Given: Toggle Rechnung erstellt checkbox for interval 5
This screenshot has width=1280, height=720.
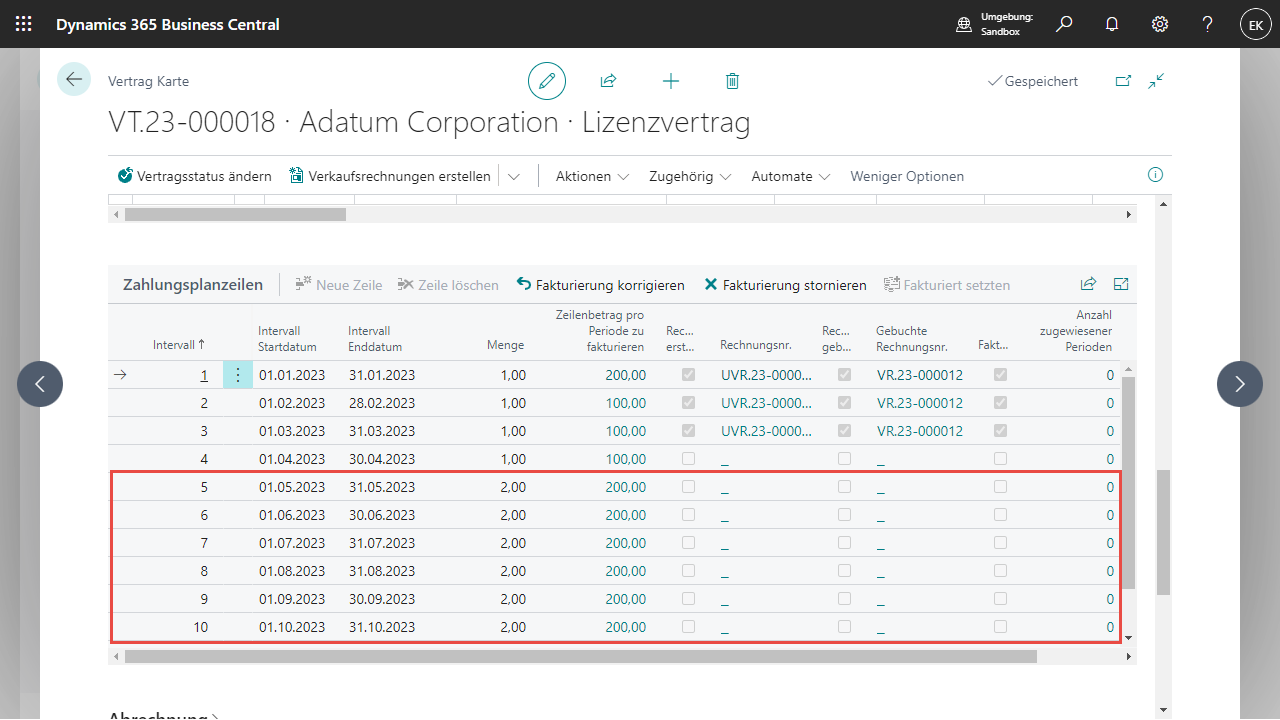Looking at the screenshot, I should 688,487.
